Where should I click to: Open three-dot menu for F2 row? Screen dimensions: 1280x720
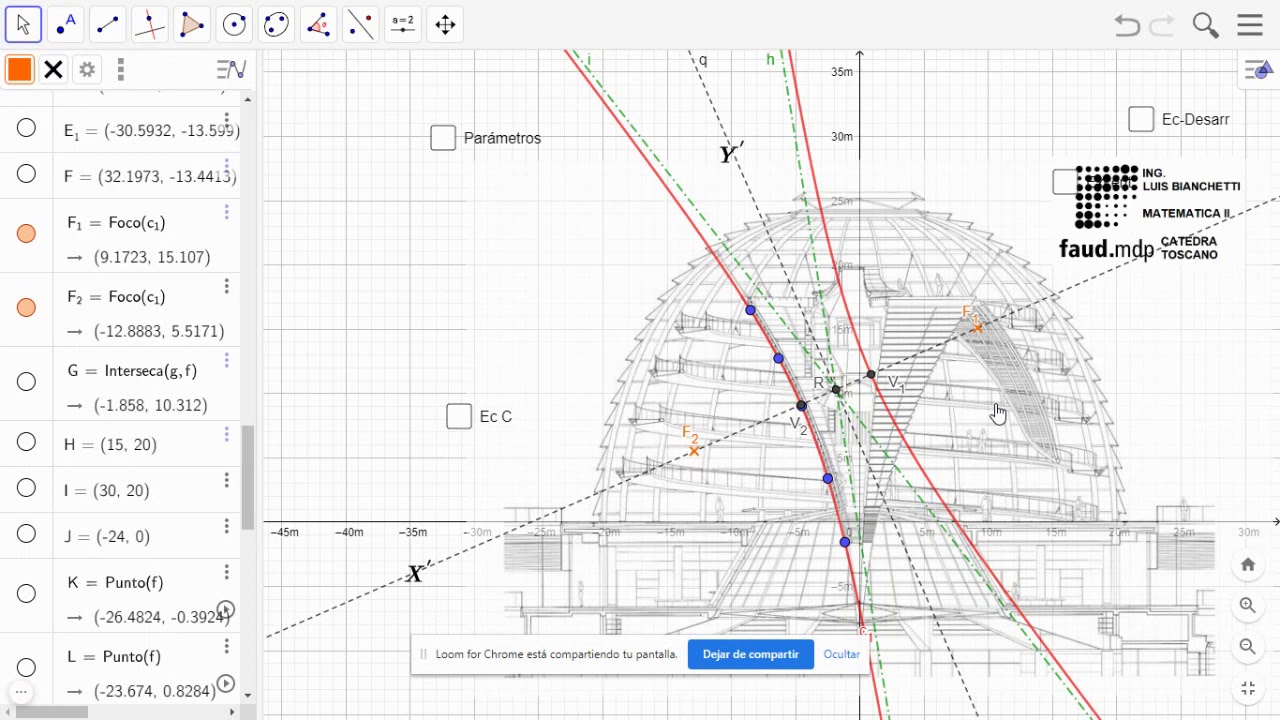point(227,286)
